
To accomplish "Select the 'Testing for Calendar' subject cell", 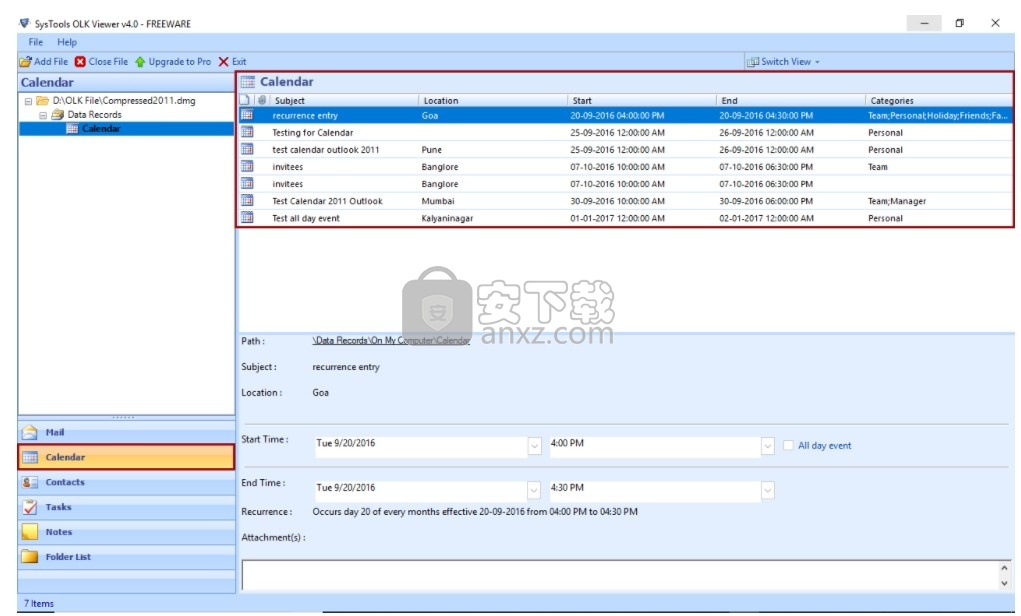I will pos(313,133).
